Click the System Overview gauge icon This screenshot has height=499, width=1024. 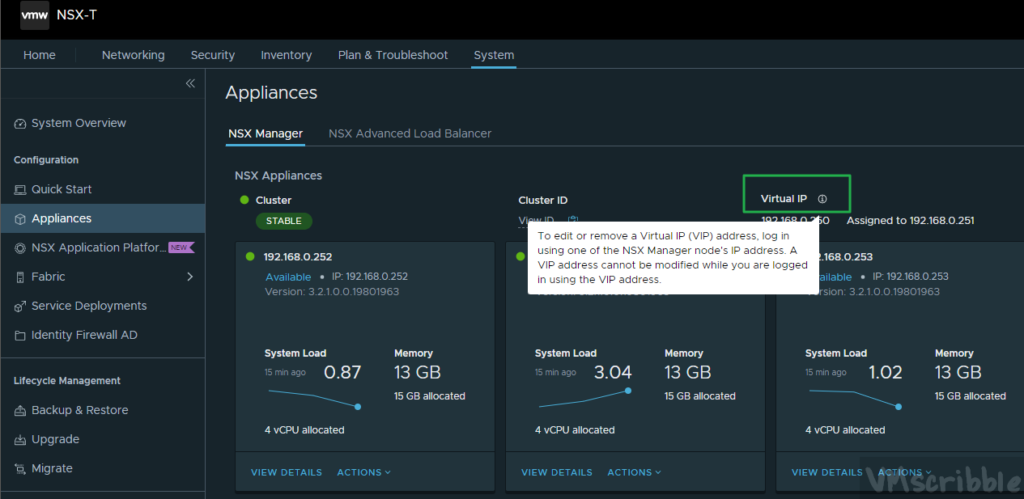20,123
